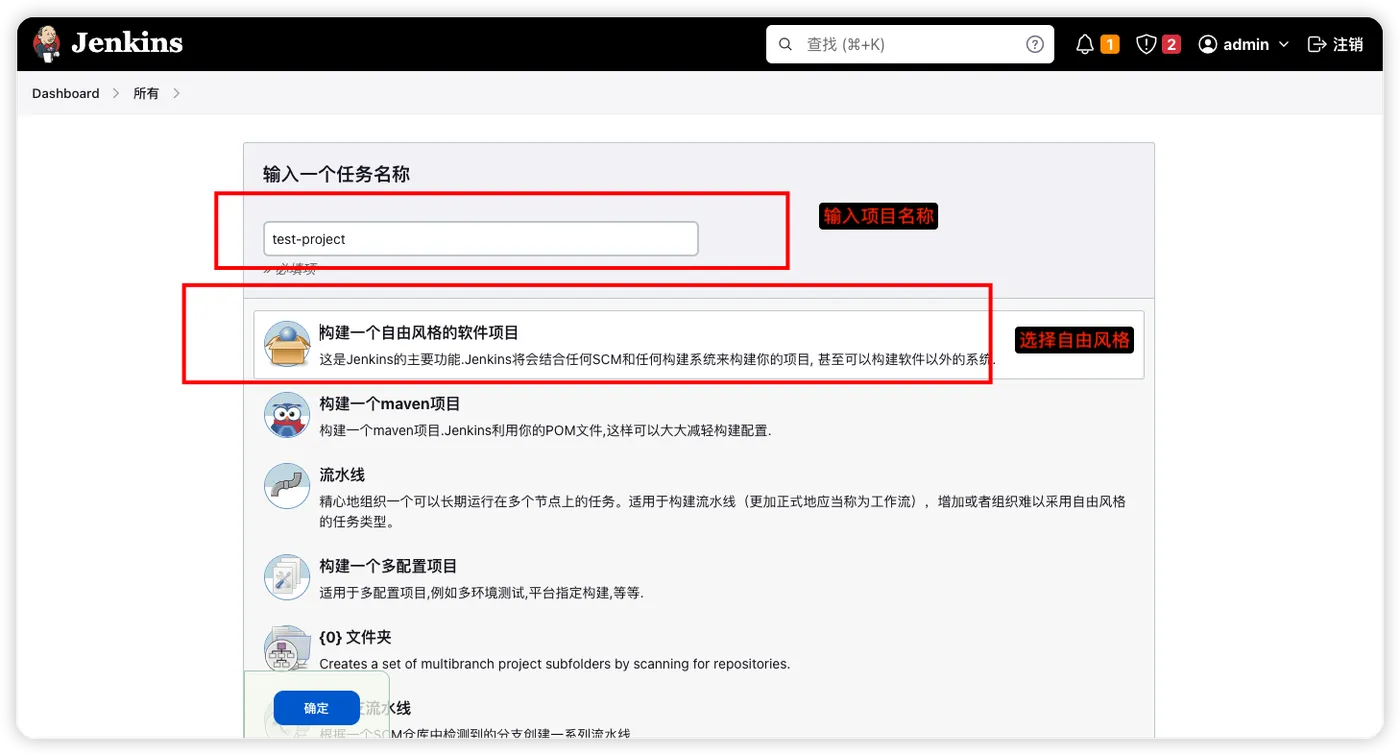Click the pipeline description starting 精心地组织
1400x755 pixels.
722,511
